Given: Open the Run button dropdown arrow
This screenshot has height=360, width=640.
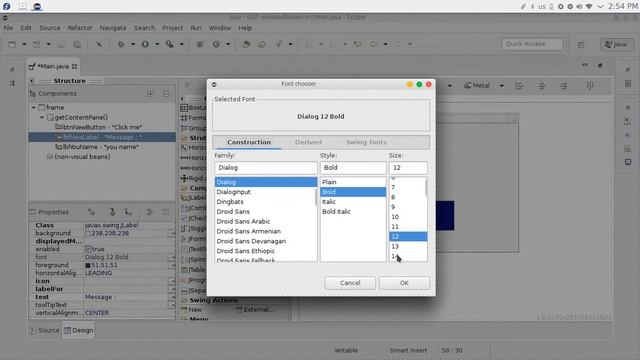Looking at the screenshot, I should coord(157,44).
